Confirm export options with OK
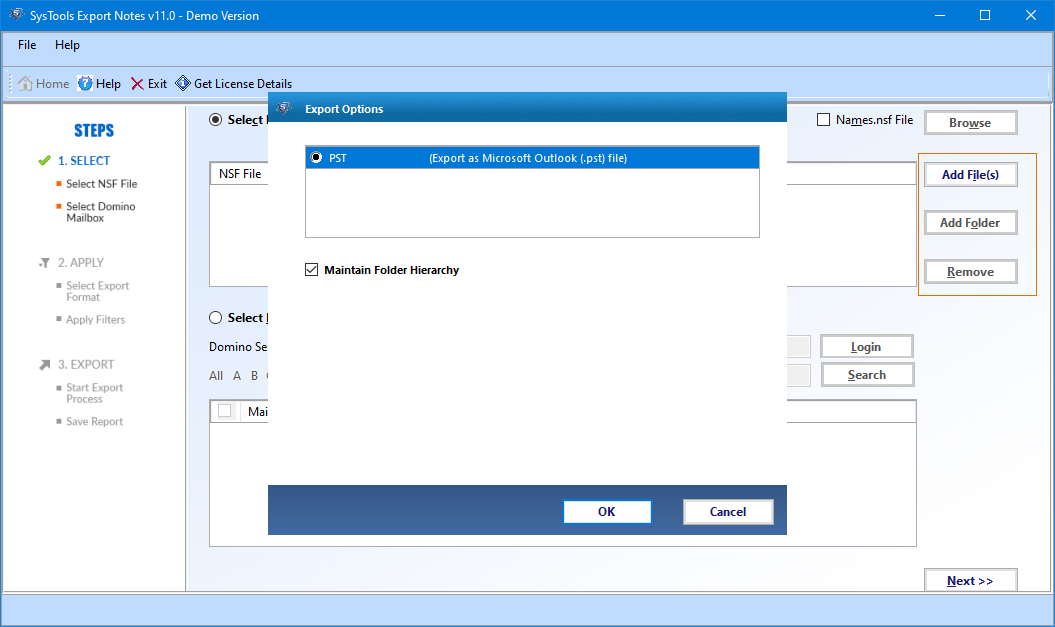The width and height of the screenshot is (1055, 627). (x=607, y=511)
